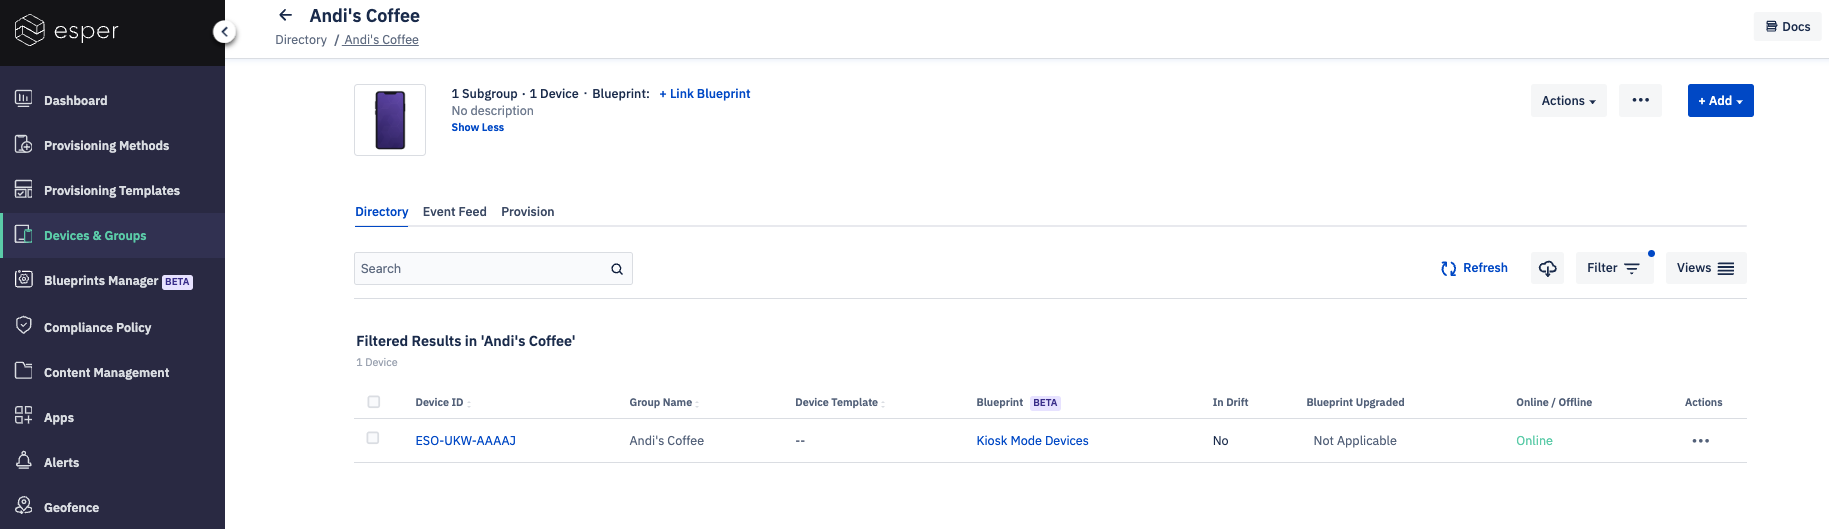Click the Online status text
Viewport: 1829px width, 529px height.
pyautogui.click(x=1534, y=441)
